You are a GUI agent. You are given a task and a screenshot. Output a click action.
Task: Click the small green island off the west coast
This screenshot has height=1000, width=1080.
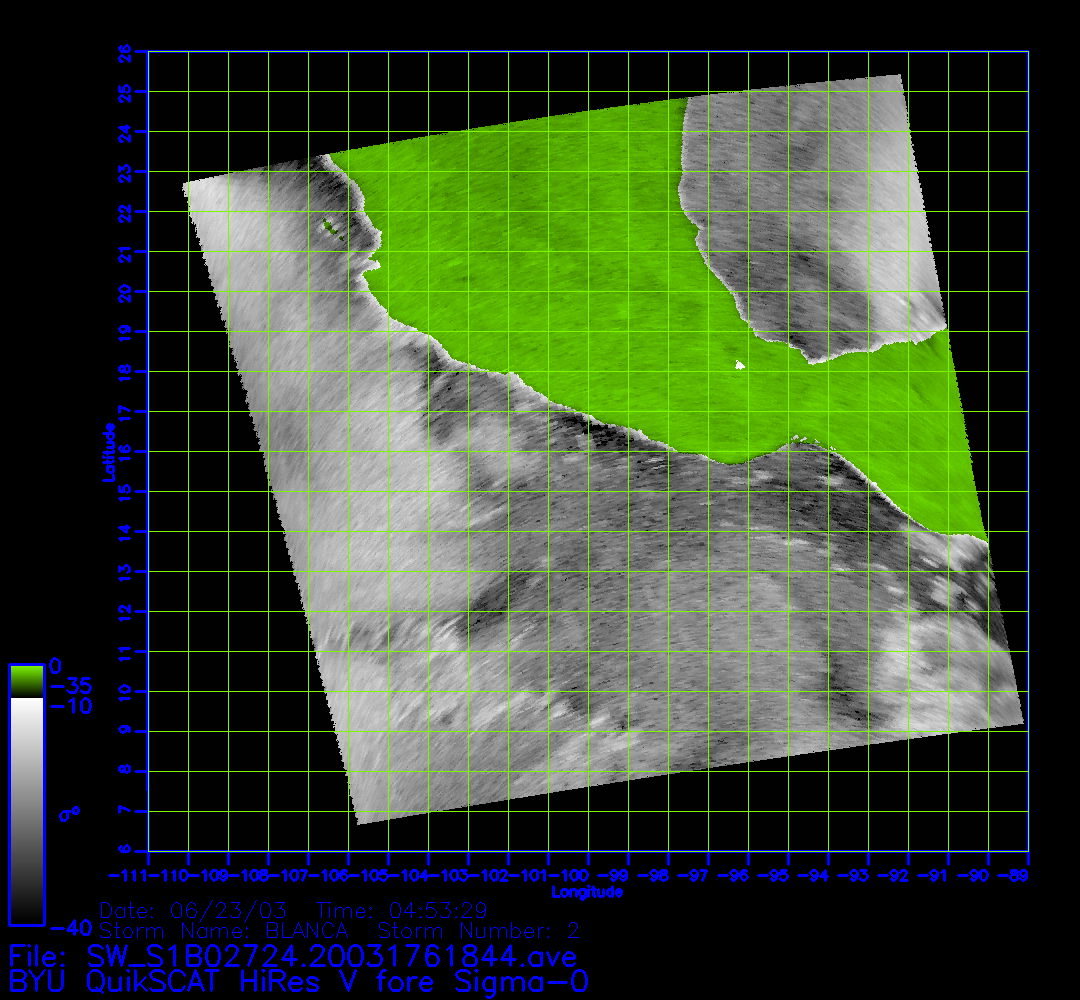point(328,227)
